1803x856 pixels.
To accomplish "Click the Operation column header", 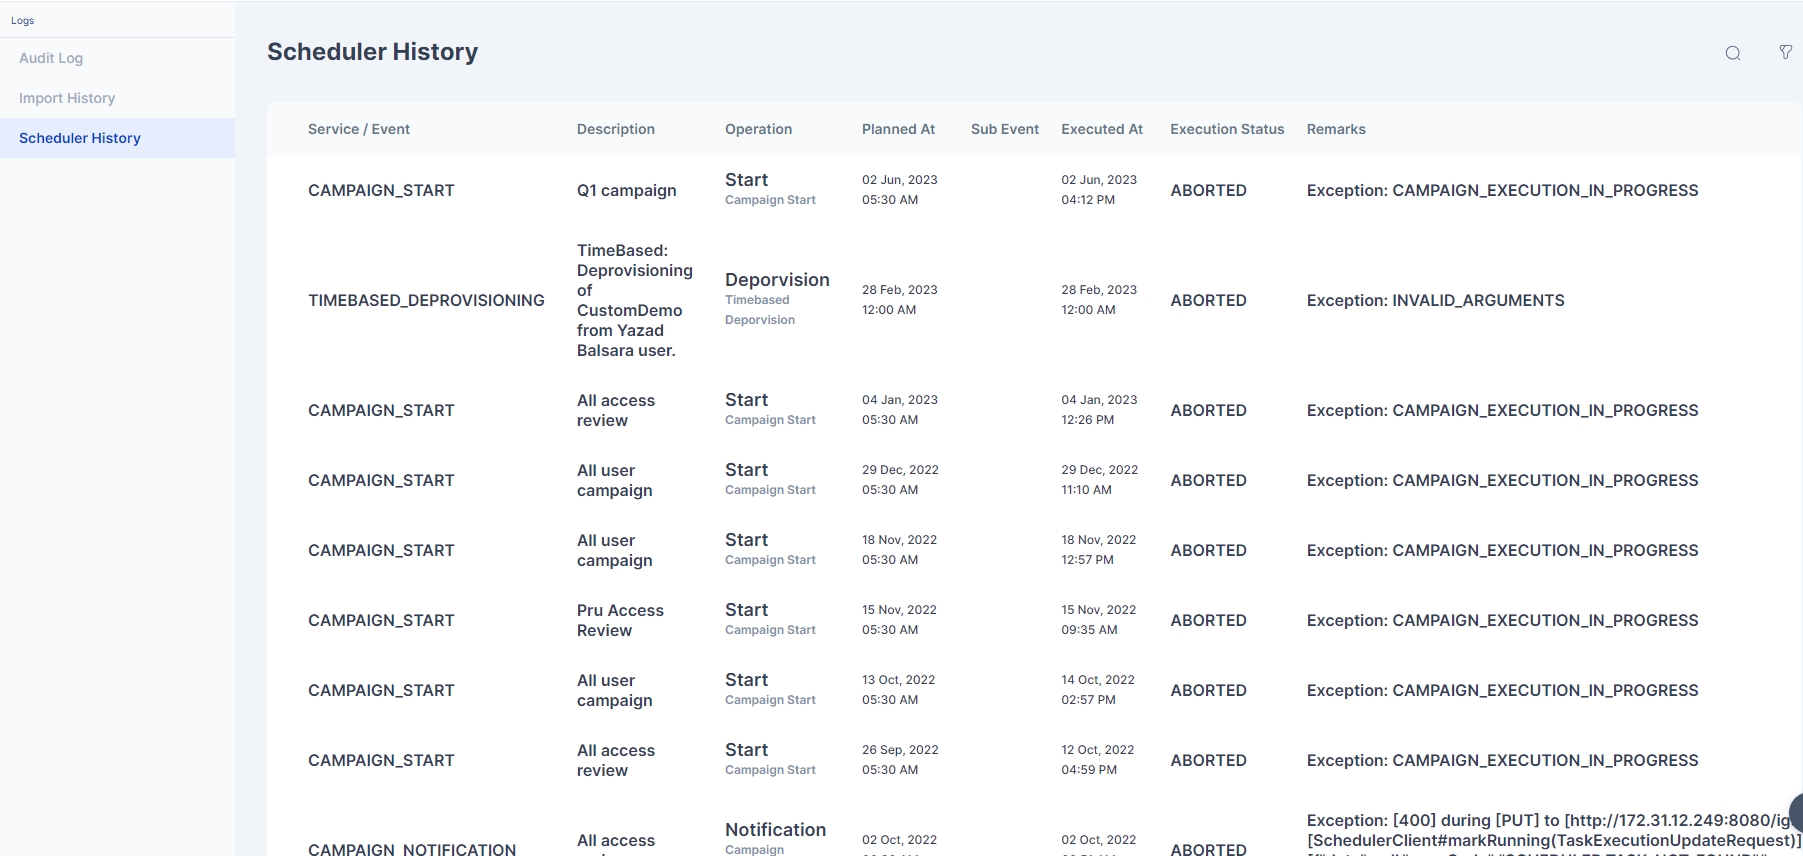I will point(758,129).
